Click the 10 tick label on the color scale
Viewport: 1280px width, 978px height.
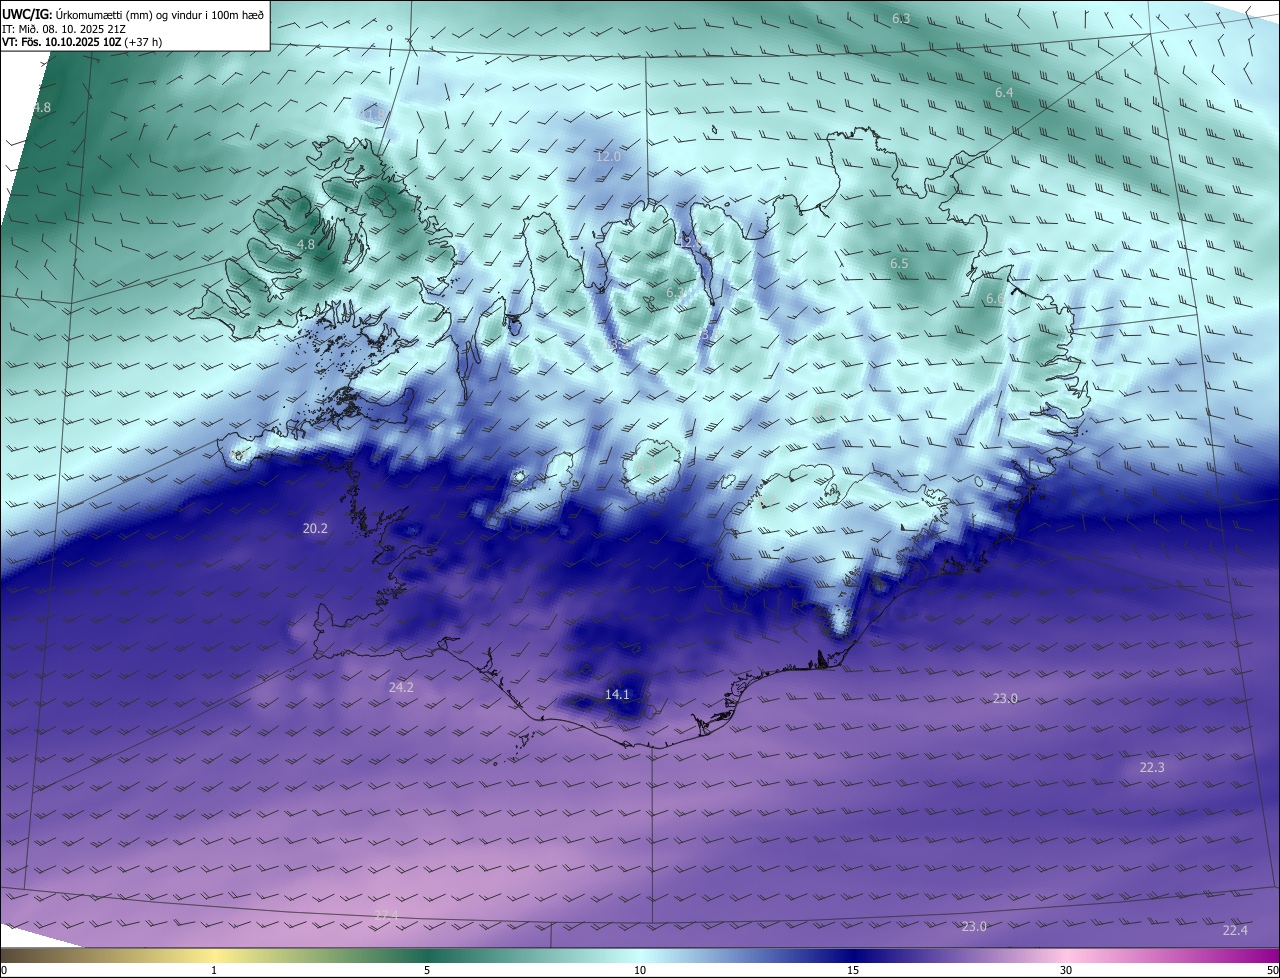click(640, 970)
